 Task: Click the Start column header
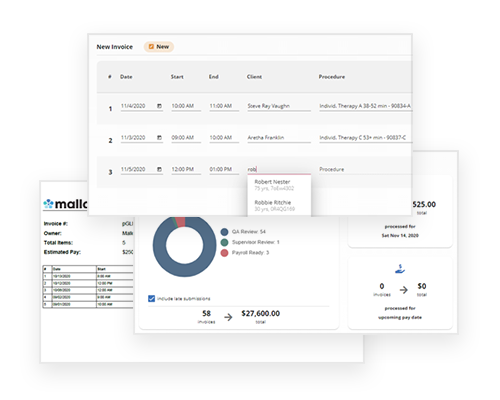(177, 77)
